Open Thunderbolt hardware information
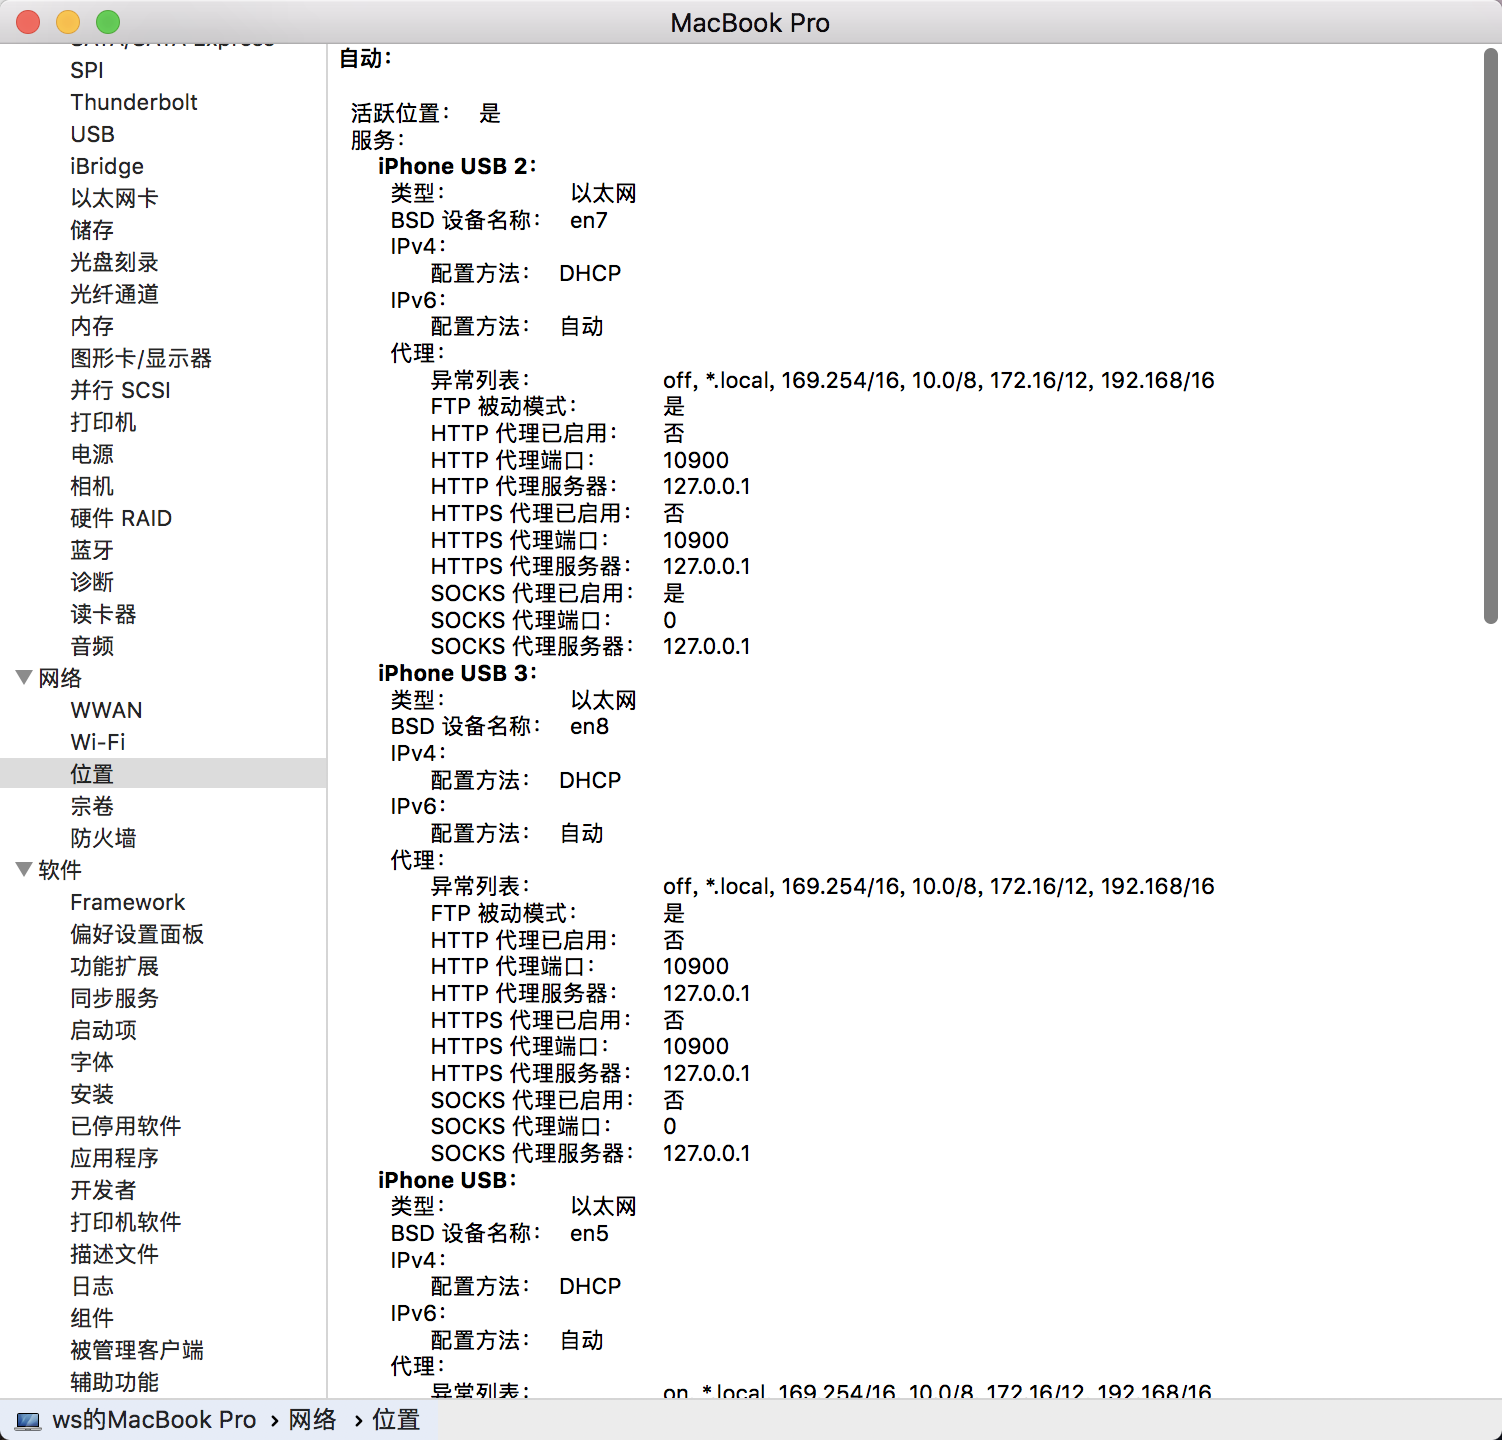 tap(134, 102)
